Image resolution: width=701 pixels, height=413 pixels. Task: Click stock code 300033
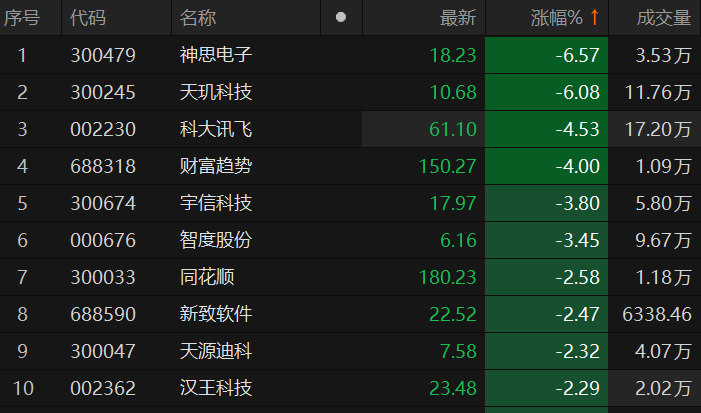tap(103, 278)
